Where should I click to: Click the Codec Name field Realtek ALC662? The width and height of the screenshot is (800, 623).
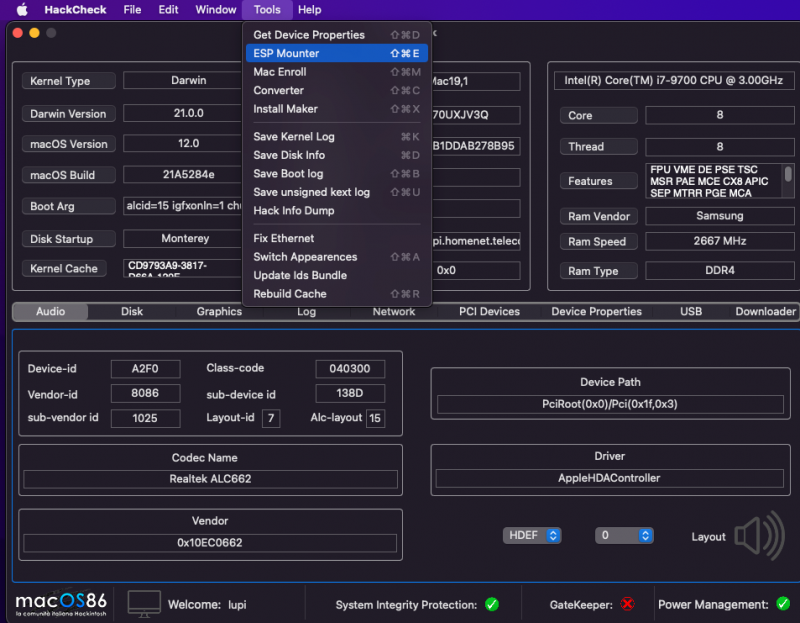(x=210, y=479)
